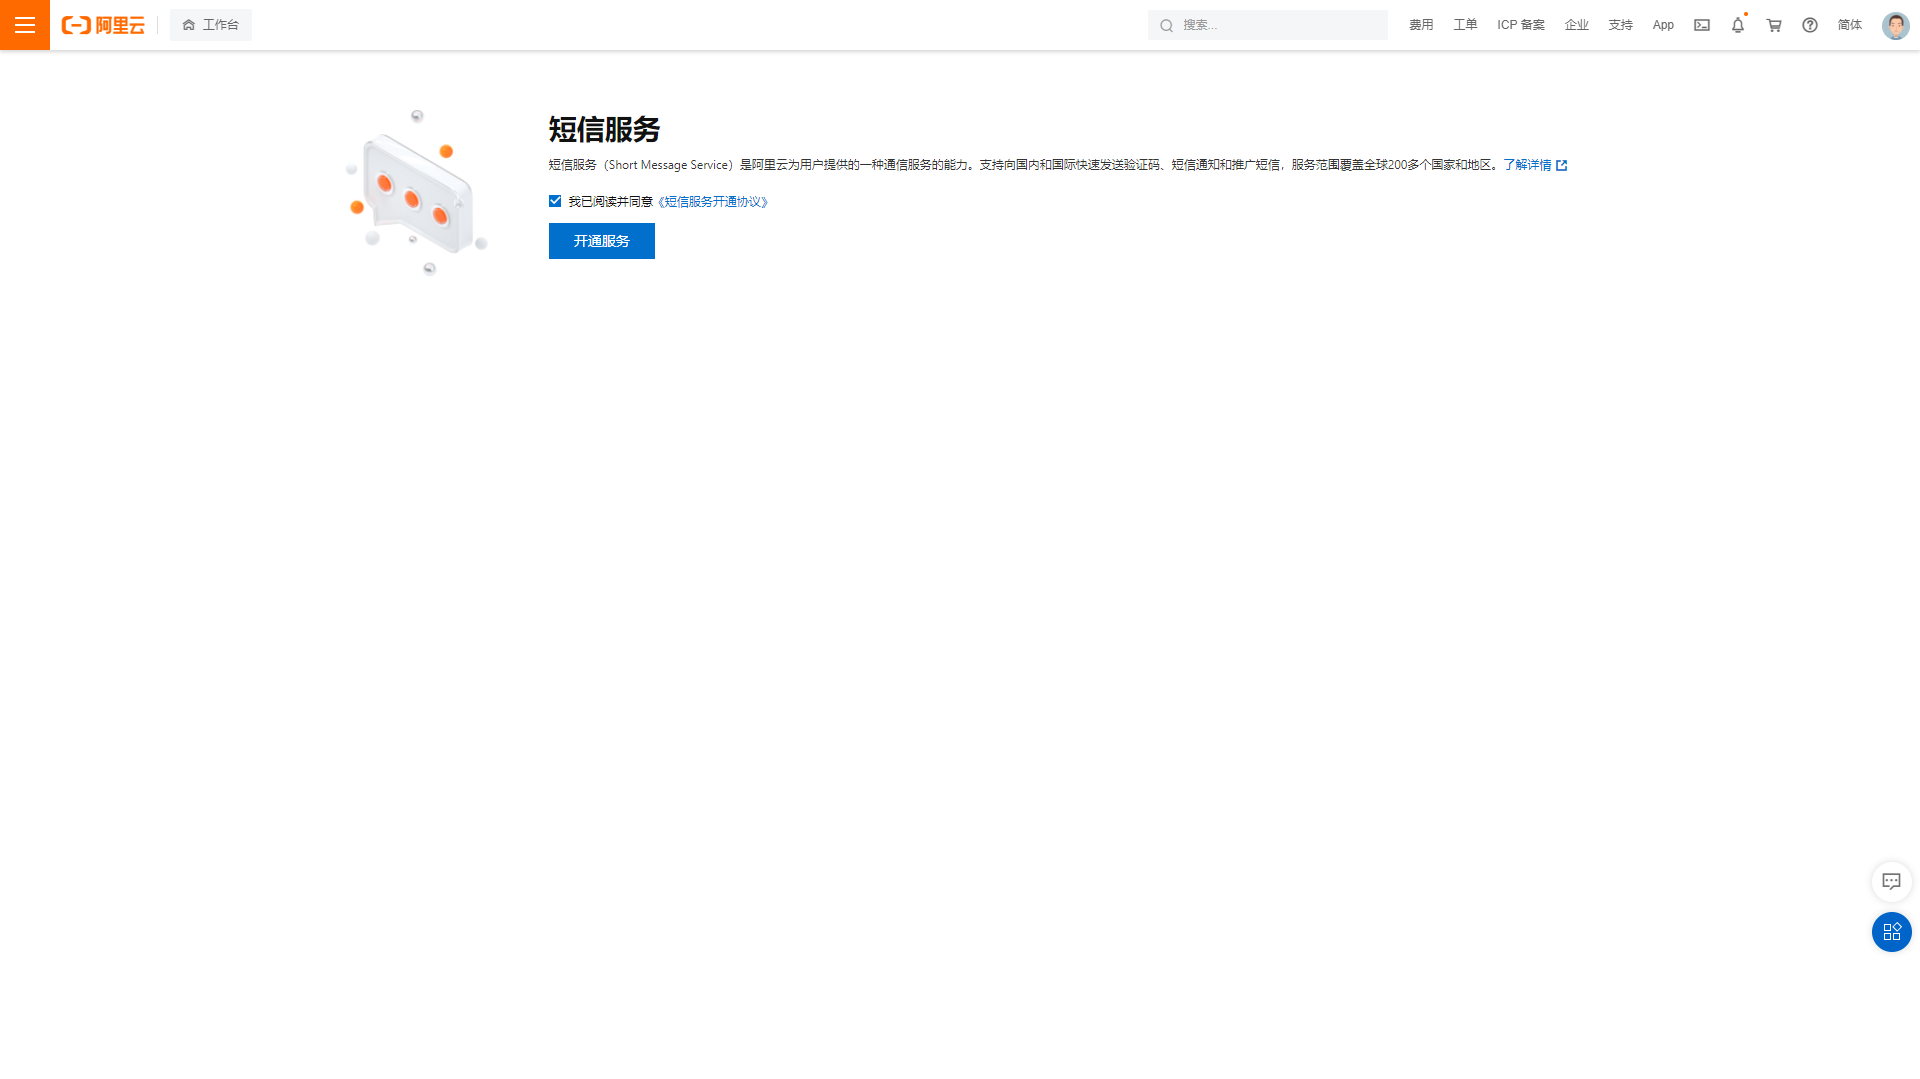1920x1079 pixels.
Task: Open the ICP 备案 menu
Action: pyautogui.click(x=1521, y=25)
